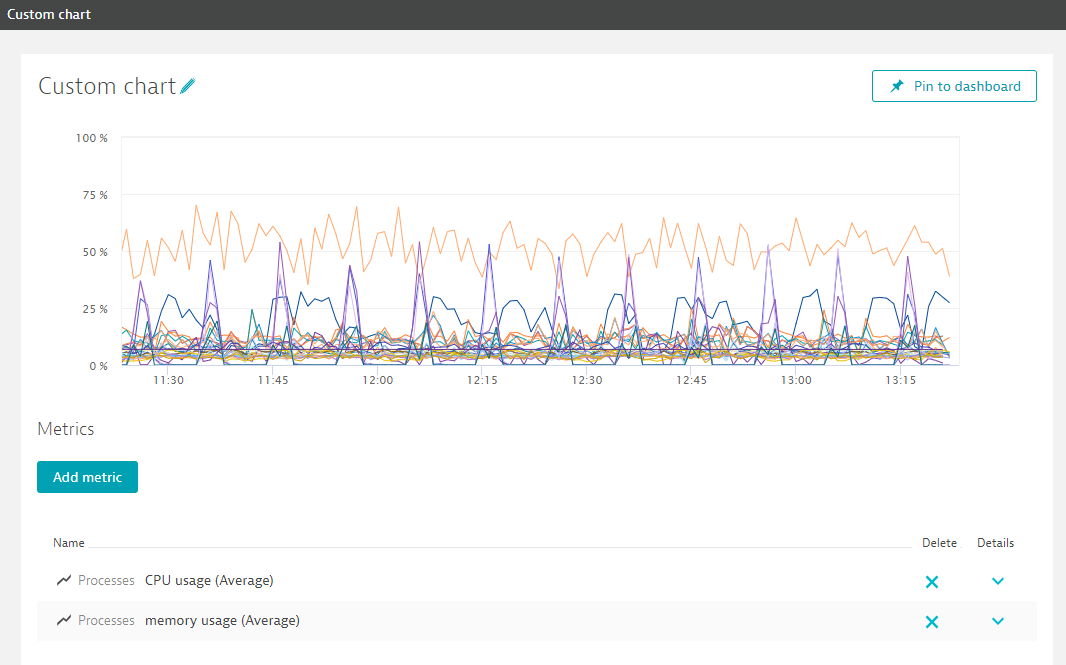Image resolution: width=1066 pixels, height=665 pixels.
Task: Click the Metrics section heading
Action: pyautogui.click(x=66, y=429)
